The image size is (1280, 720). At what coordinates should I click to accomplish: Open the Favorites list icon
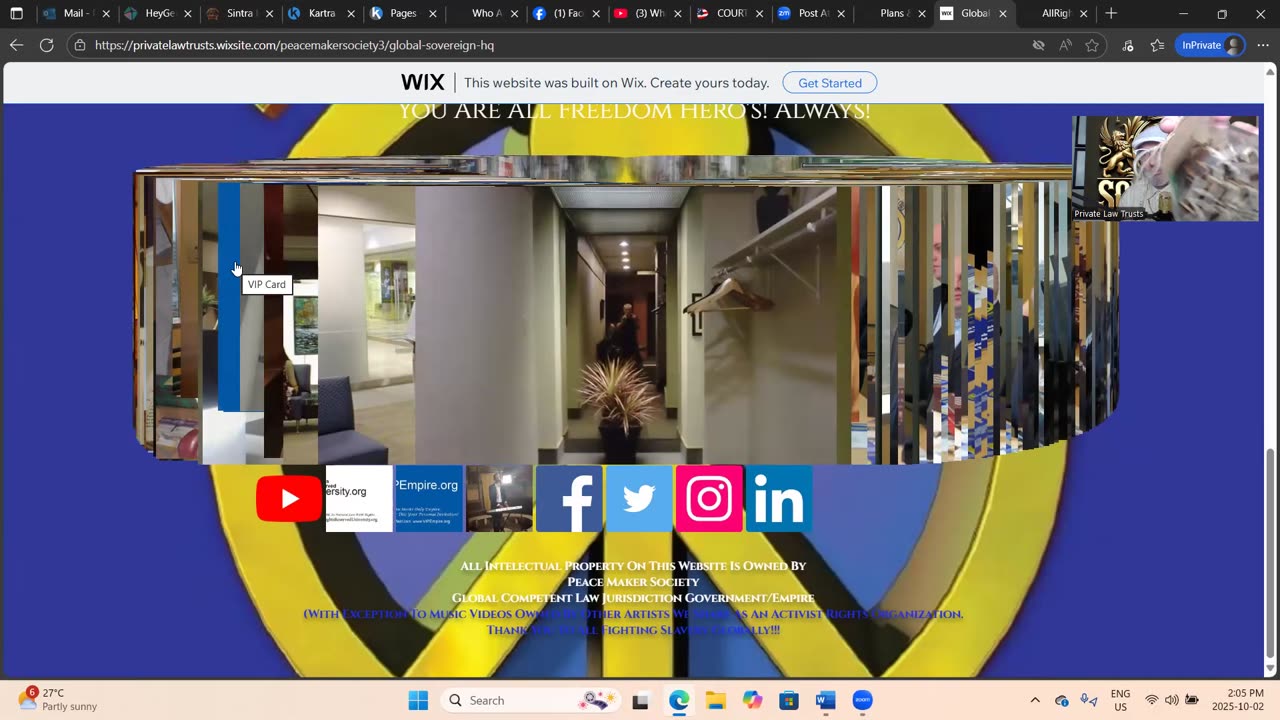point(1157,45)
